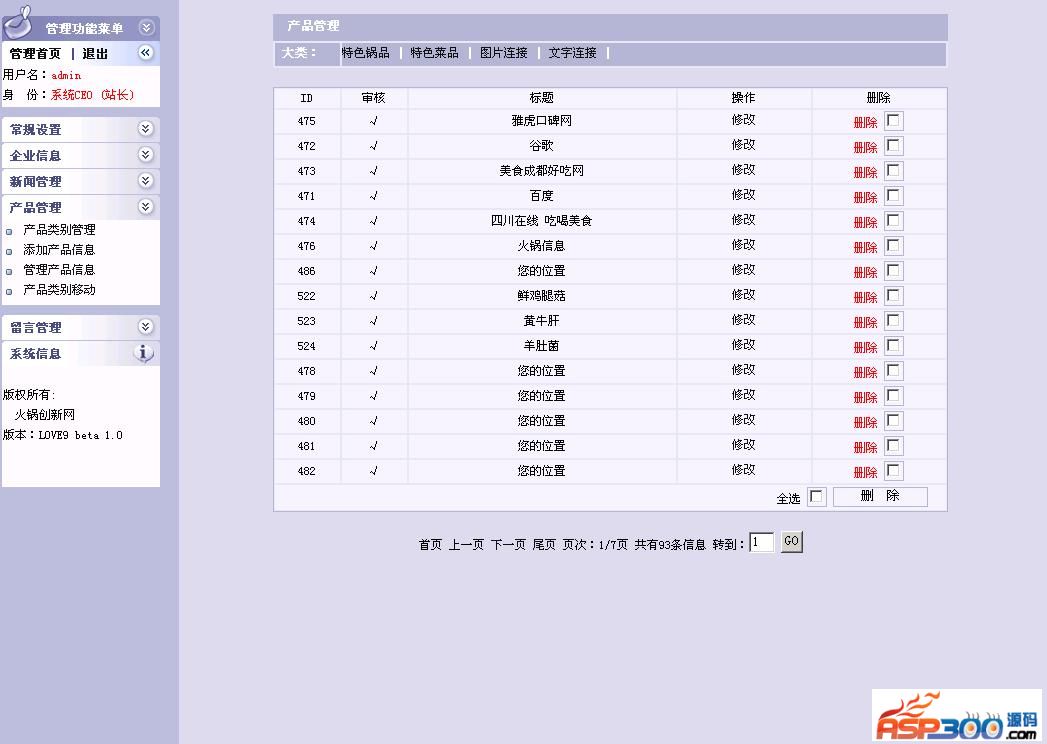Click 修改 for 火锅信息 row
1047x744 pixels.
(x=743, y=245)
